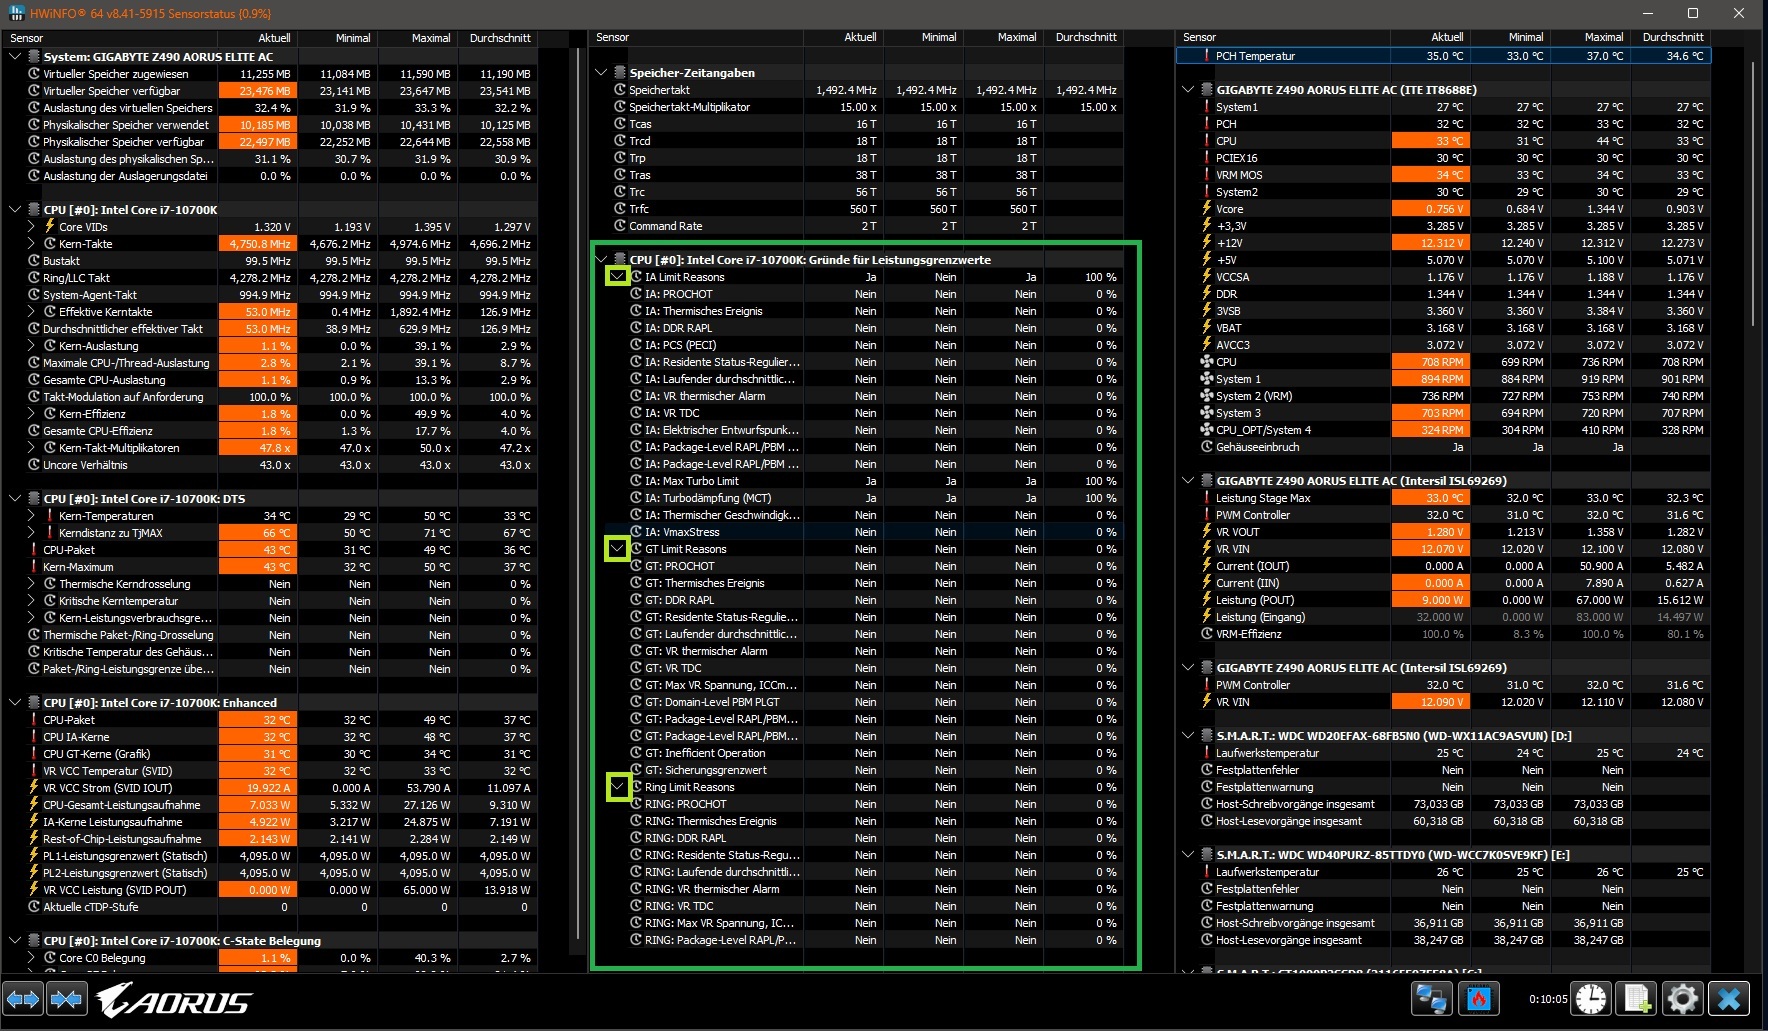The image size is (1768, 1031).
Task: Click the expand layout arrows icon
Action: click(x=23, y=999)
